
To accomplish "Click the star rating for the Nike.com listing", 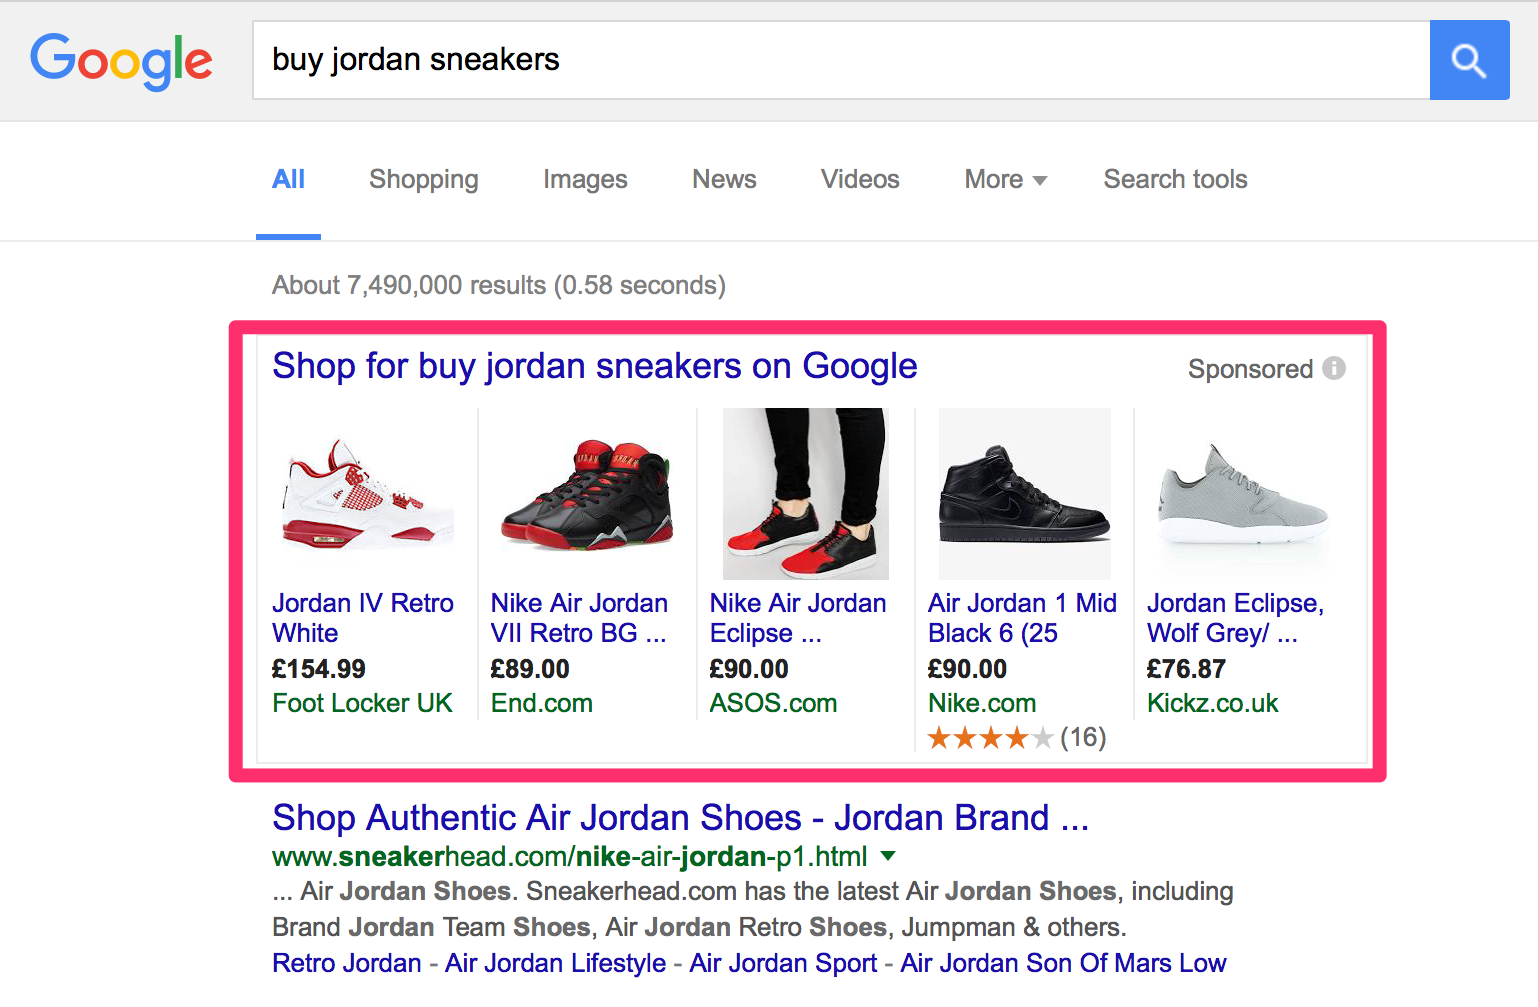I will (x=990, y=737).
